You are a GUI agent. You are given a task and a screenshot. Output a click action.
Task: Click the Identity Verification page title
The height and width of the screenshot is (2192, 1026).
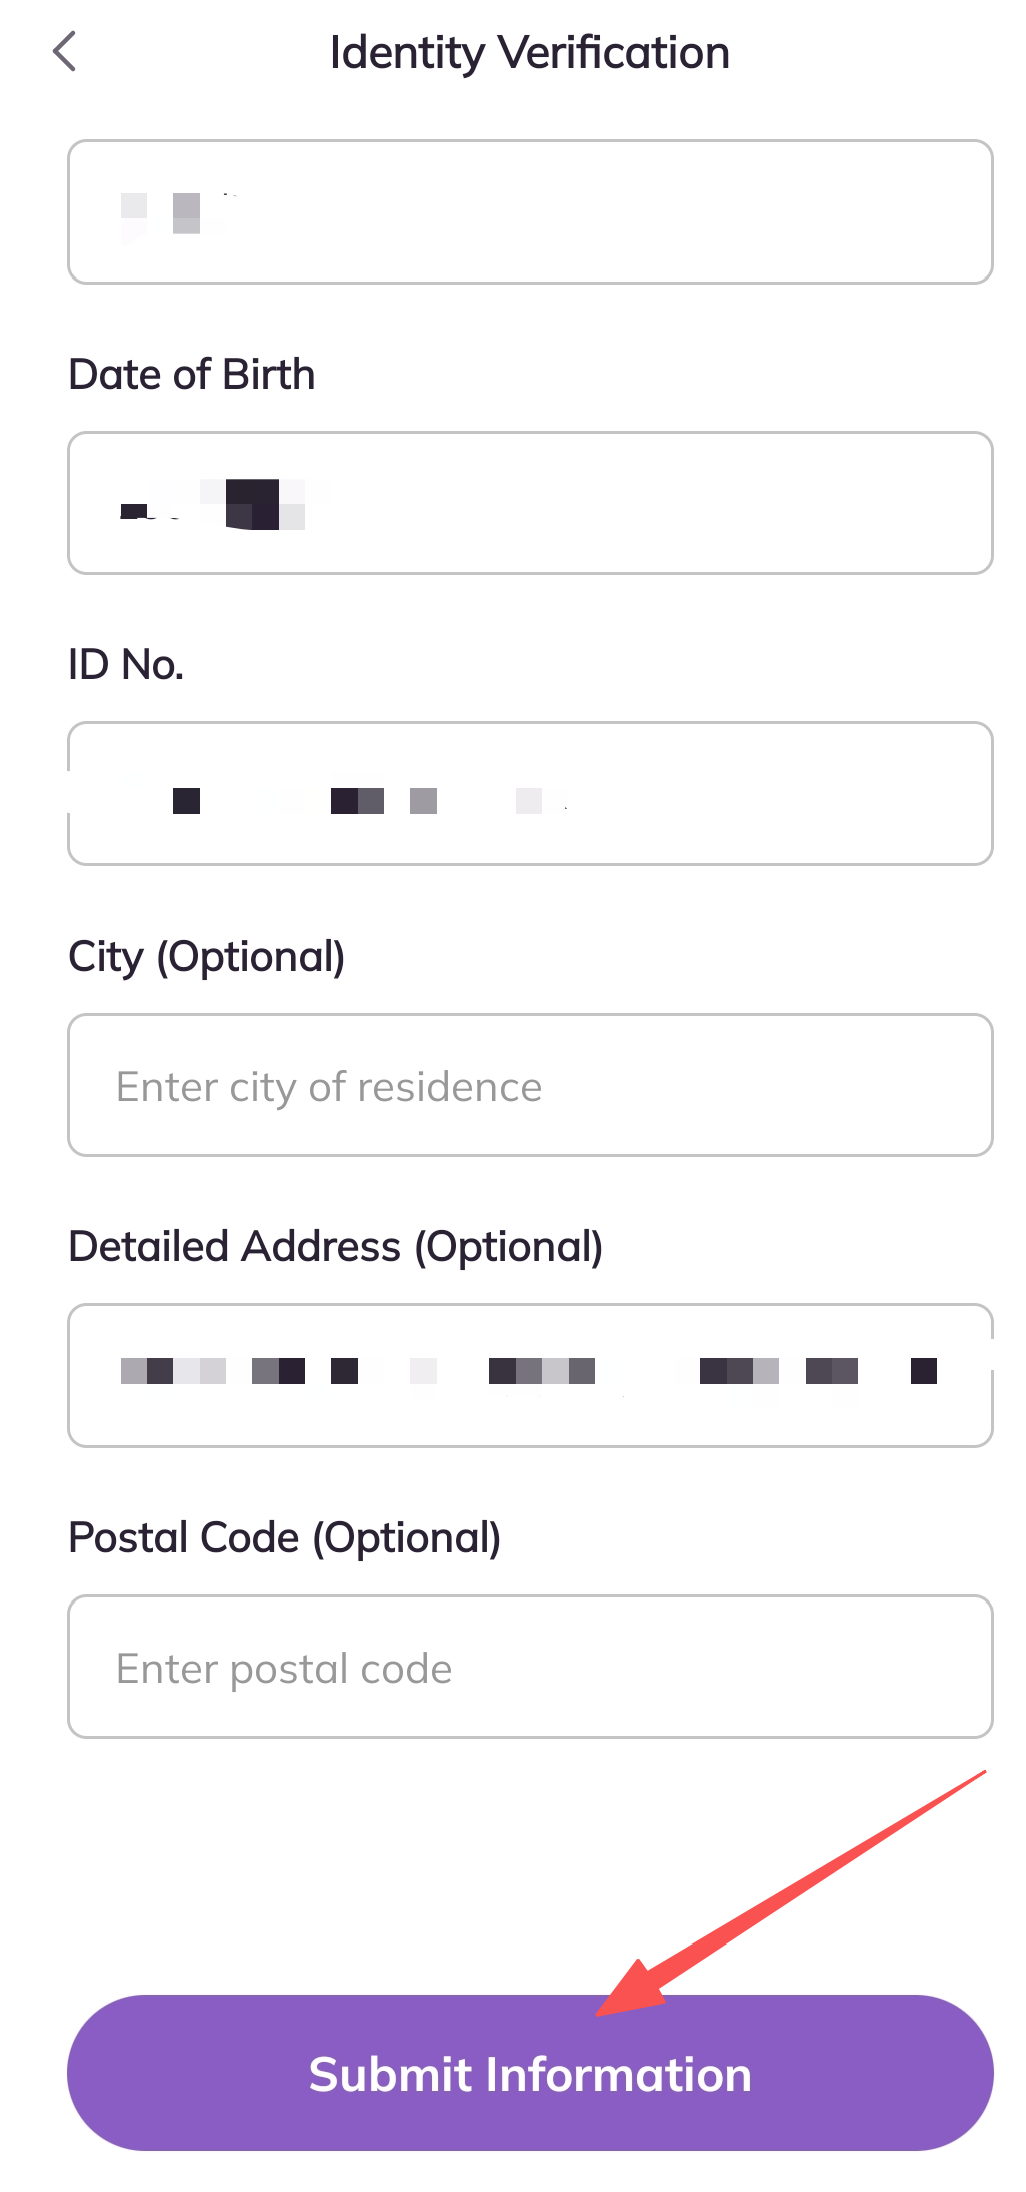click(x=529, y=53)
